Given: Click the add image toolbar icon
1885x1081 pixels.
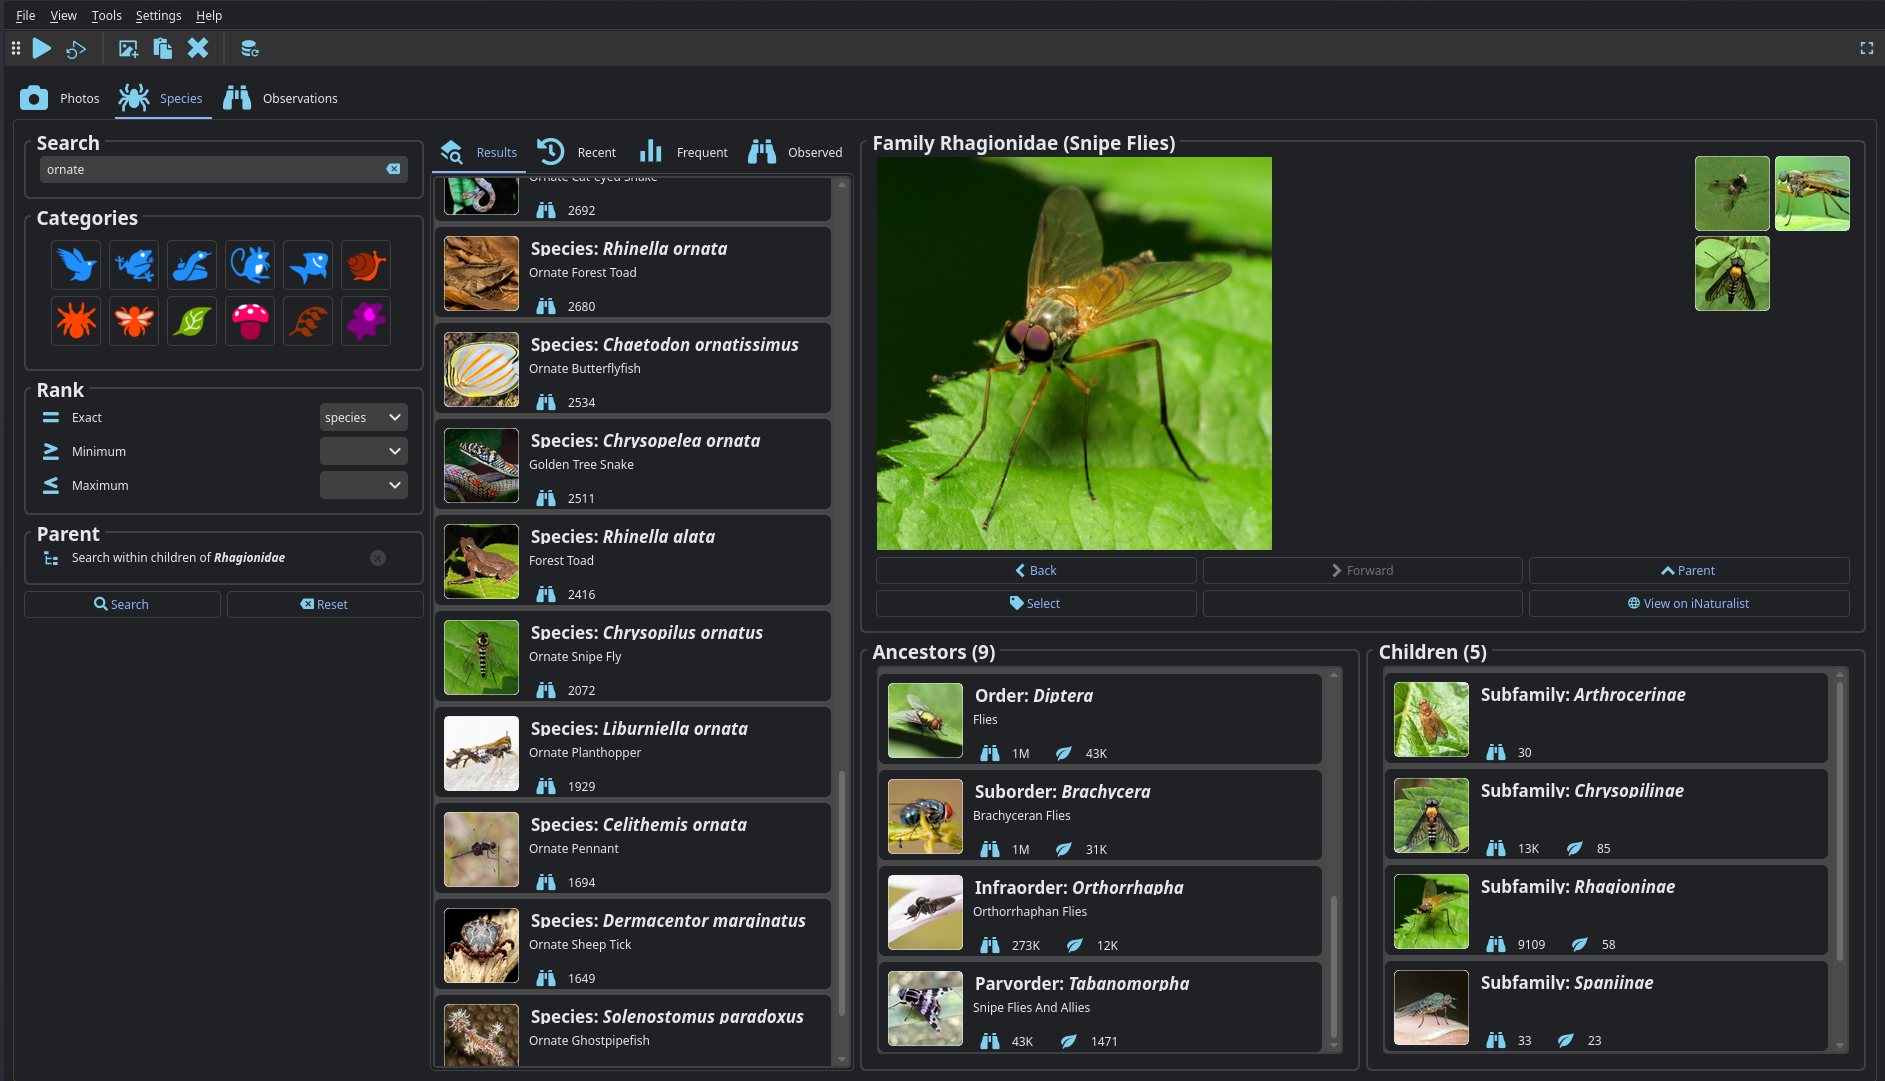Looking at the screenshot, I should [128, 48].
